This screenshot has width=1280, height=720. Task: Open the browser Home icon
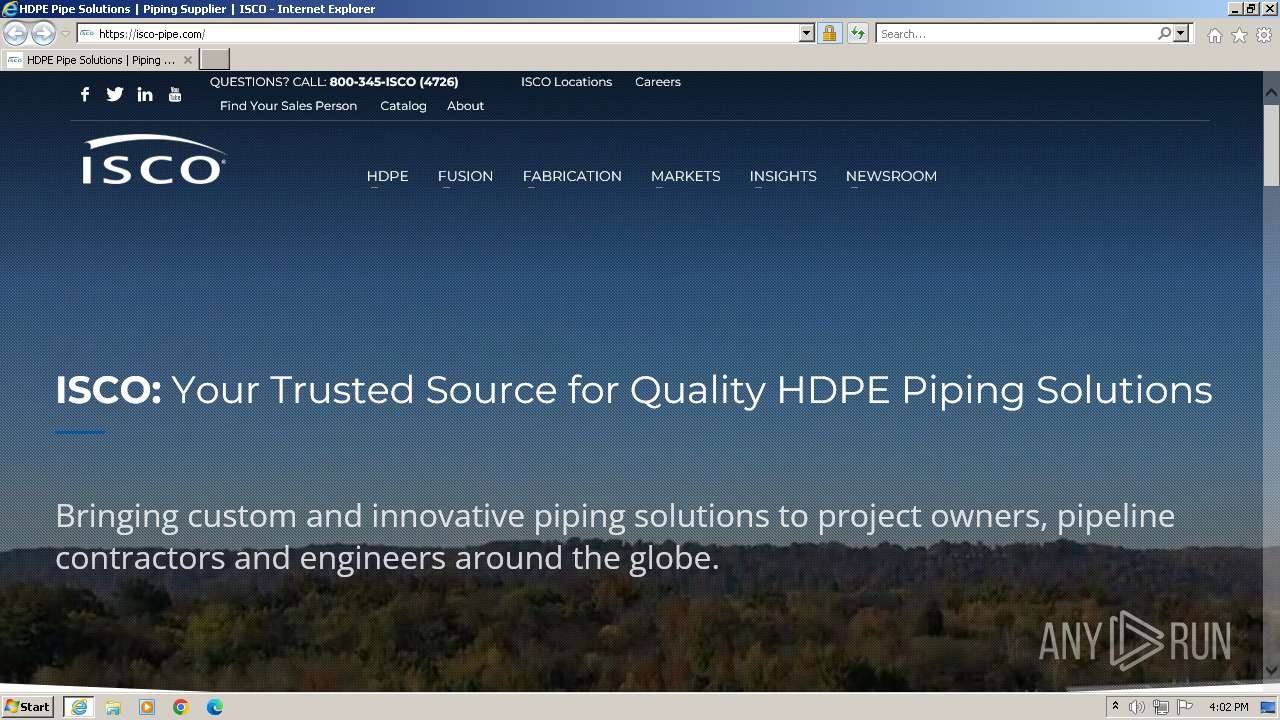pyautogui.click(x=1214, y=35)
